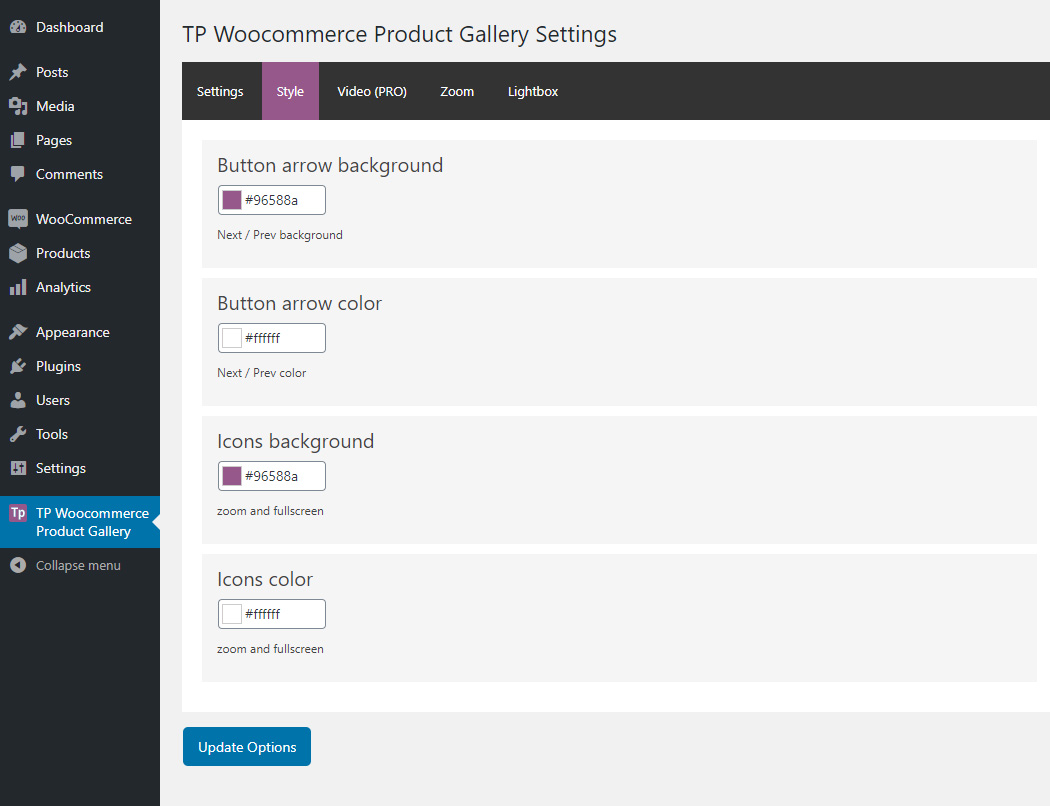Open the Tools menu link
Viewport: 1050px width, 806px height.
point(52,434)
